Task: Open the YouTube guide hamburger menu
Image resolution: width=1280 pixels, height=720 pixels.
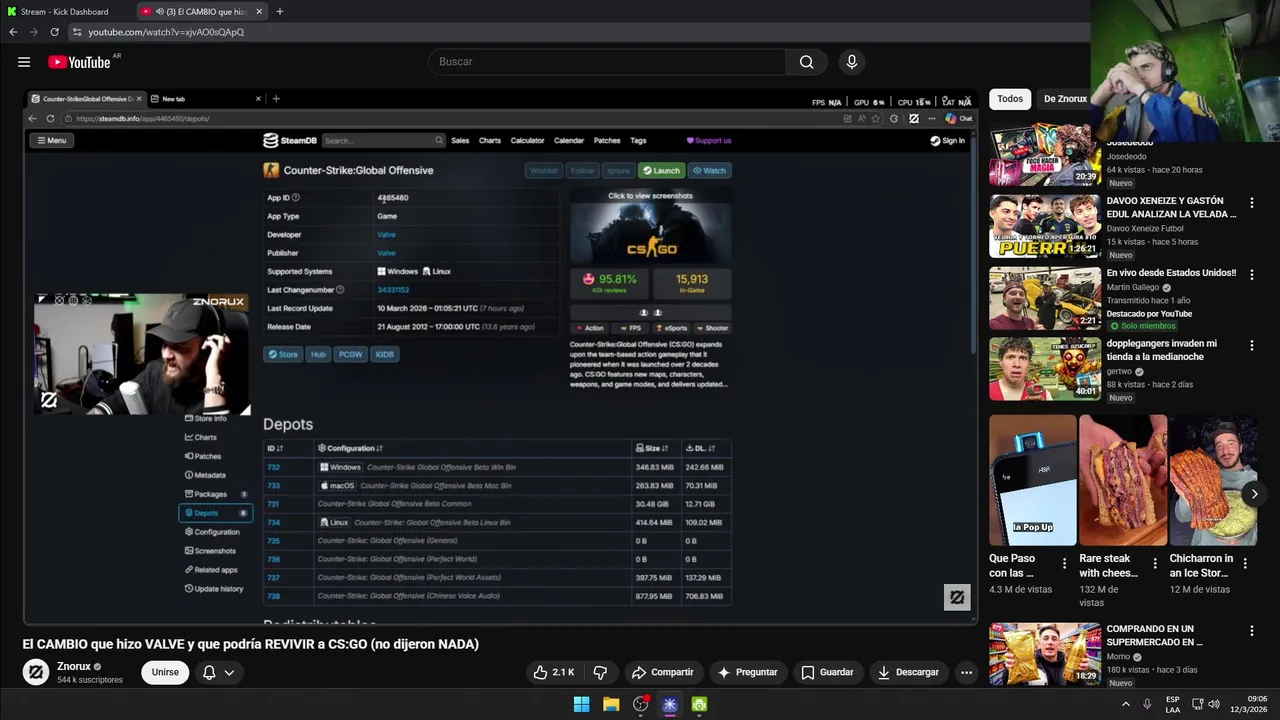Action: click(x=24, y=62)
